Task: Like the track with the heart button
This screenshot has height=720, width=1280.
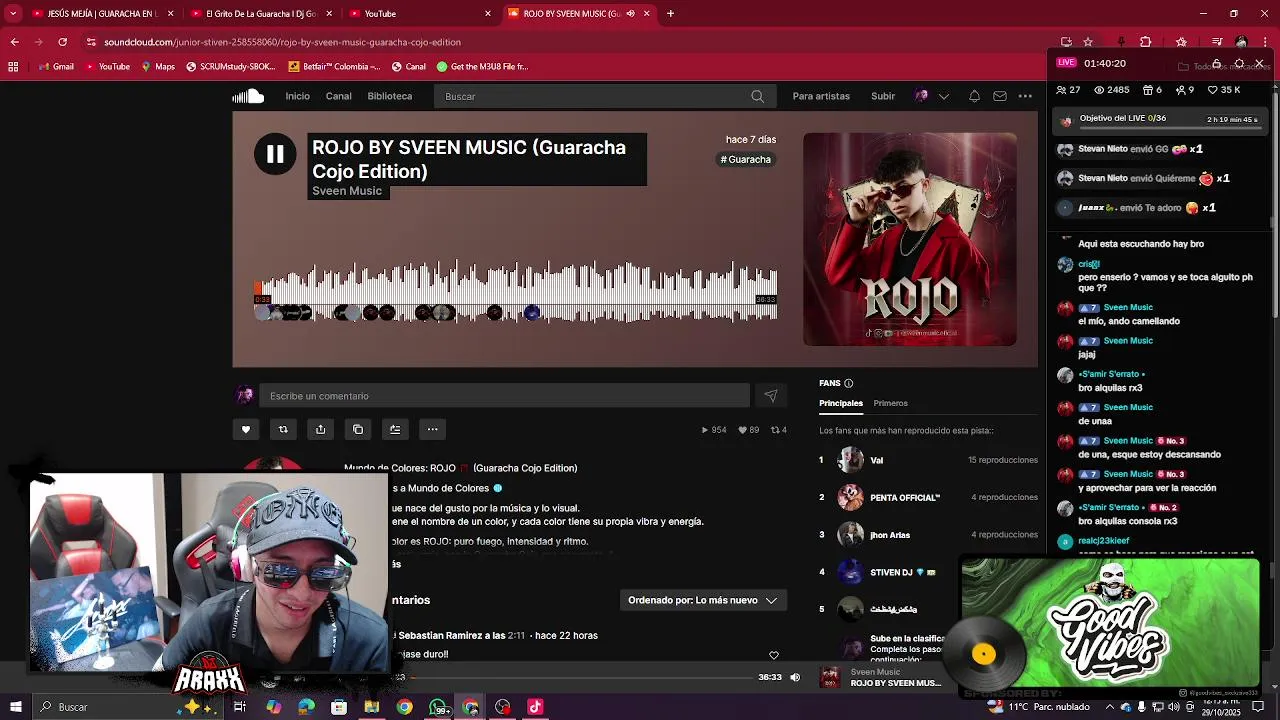Action: 246,429
